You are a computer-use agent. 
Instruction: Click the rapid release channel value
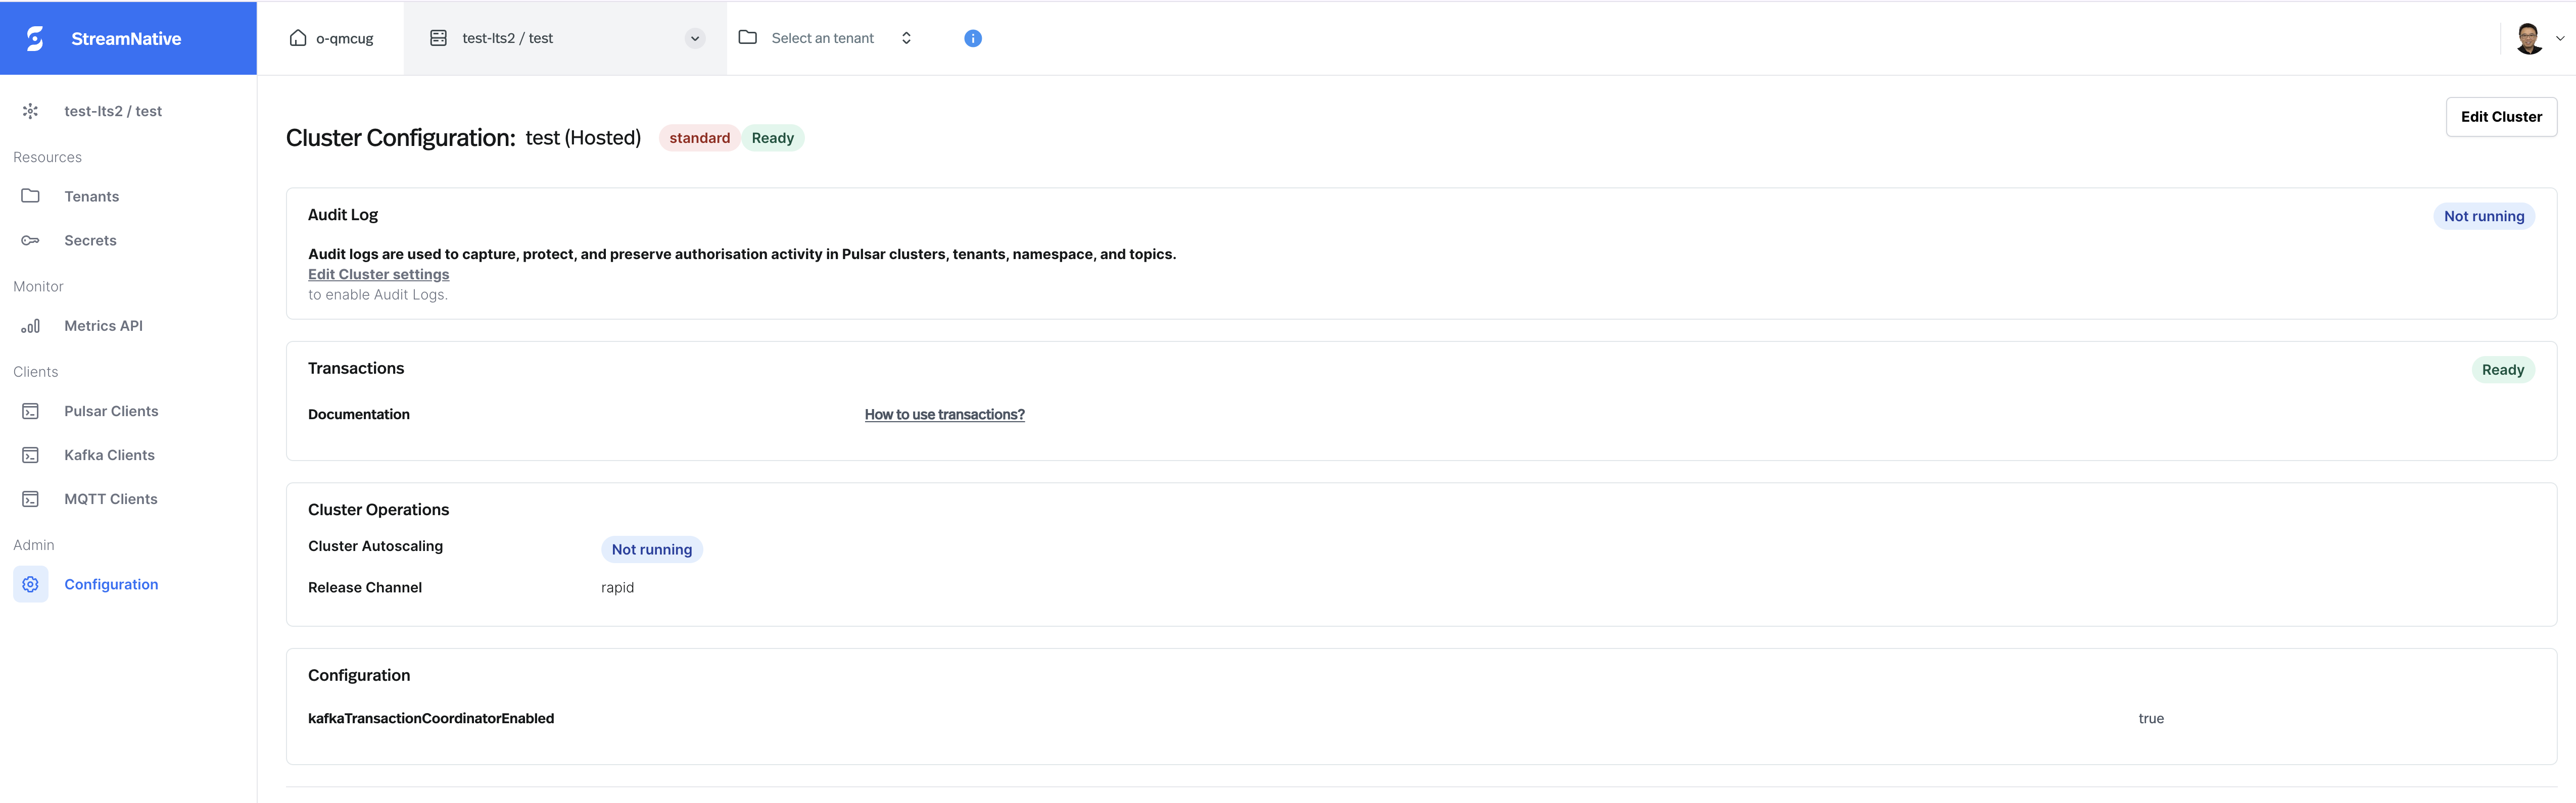(617, 587)
